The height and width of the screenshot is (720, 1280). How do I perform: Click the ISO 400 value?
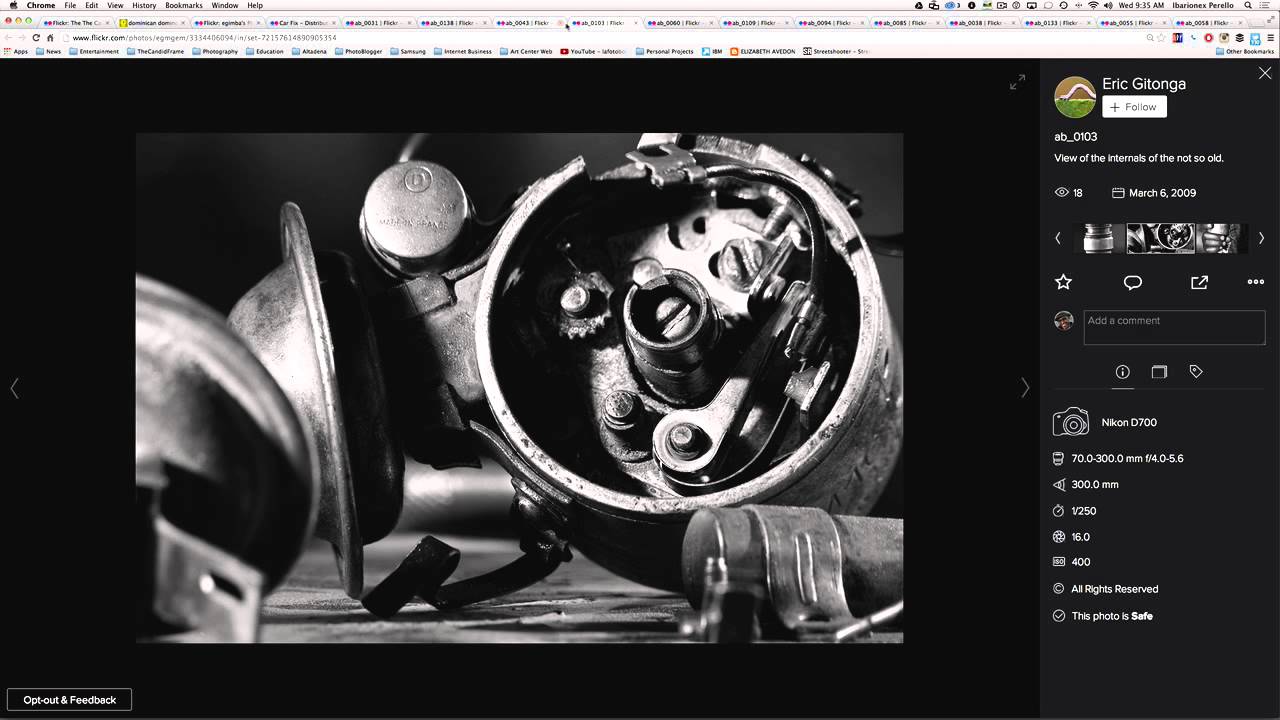click(1081, 562)
